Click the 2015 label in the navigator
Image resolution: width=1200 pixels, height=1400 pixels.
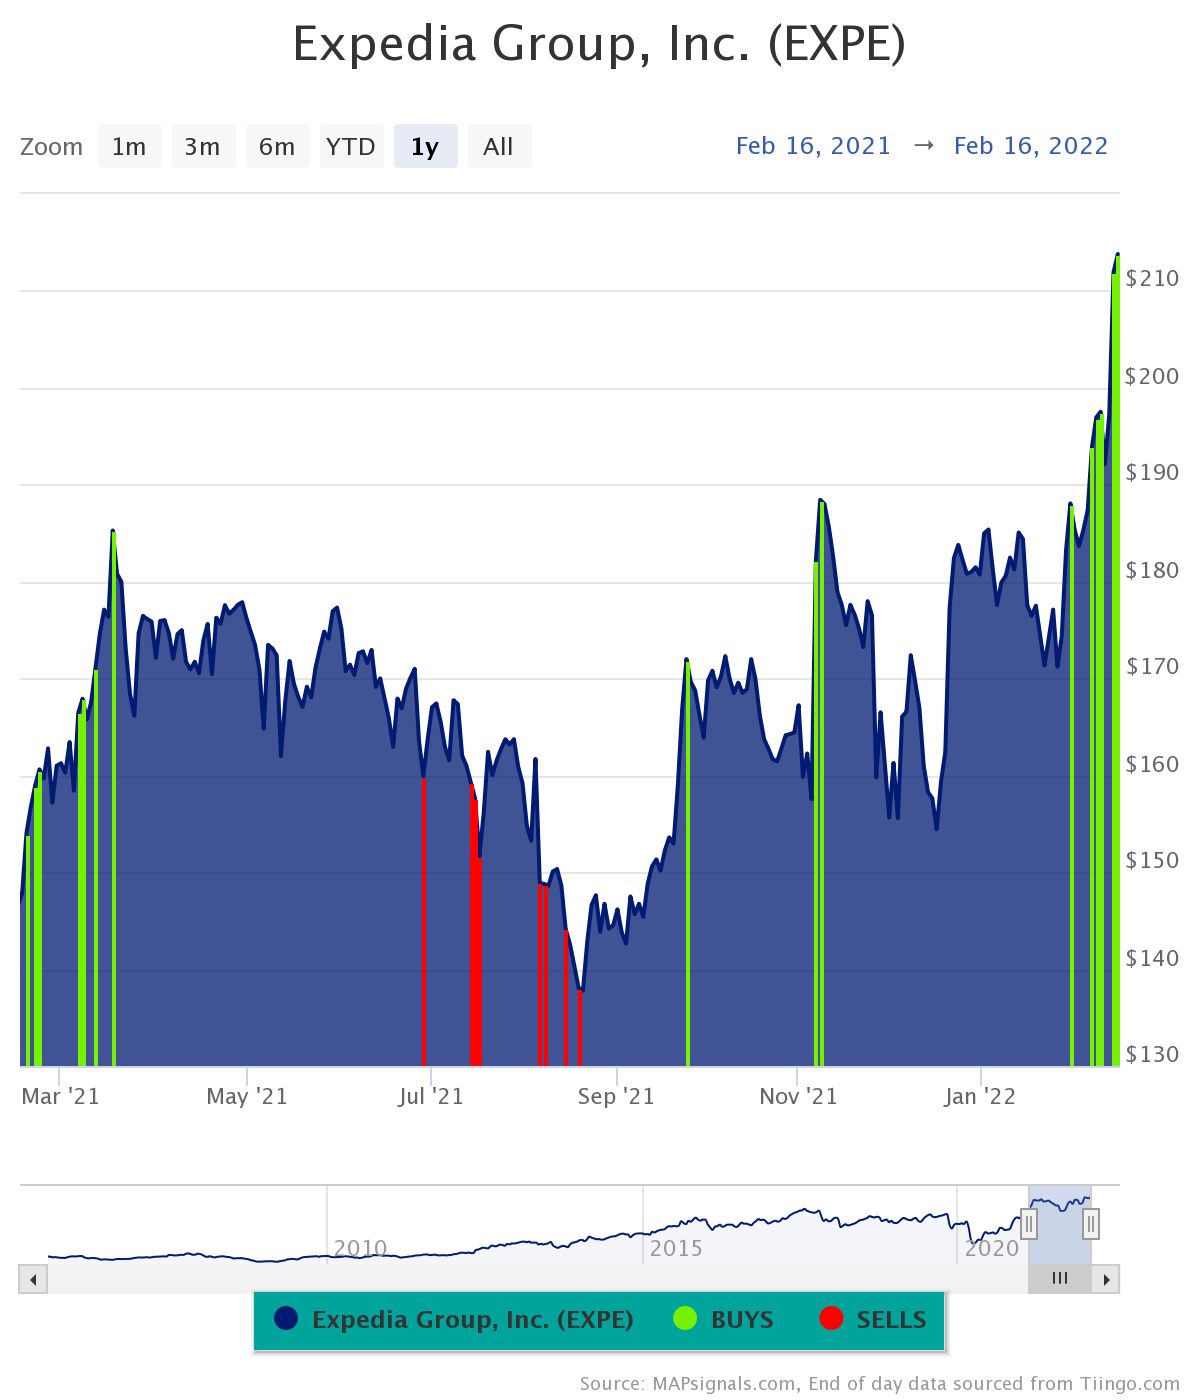676,1248
